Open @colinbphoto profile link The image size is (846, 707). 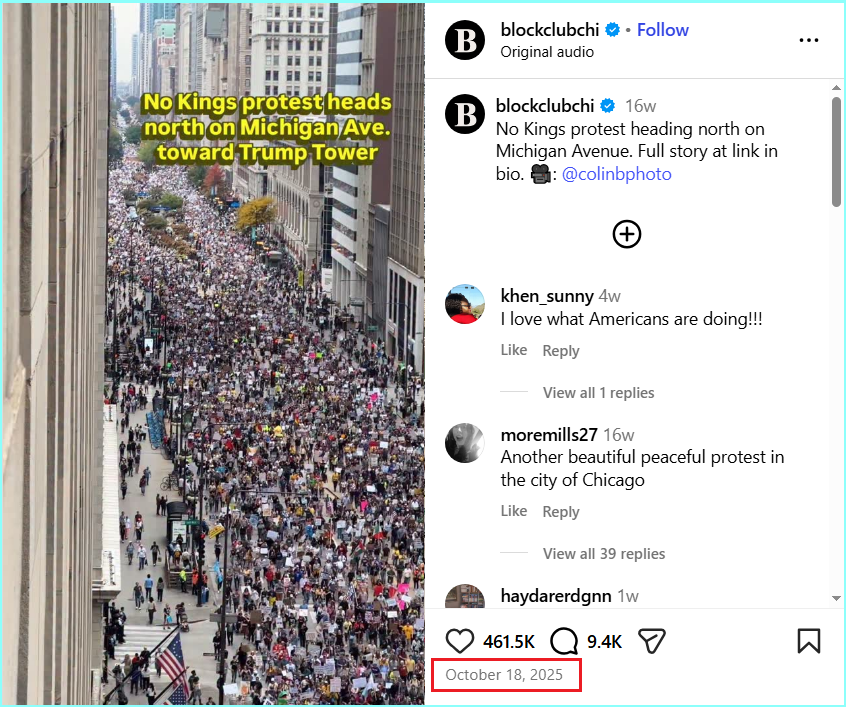617,174
